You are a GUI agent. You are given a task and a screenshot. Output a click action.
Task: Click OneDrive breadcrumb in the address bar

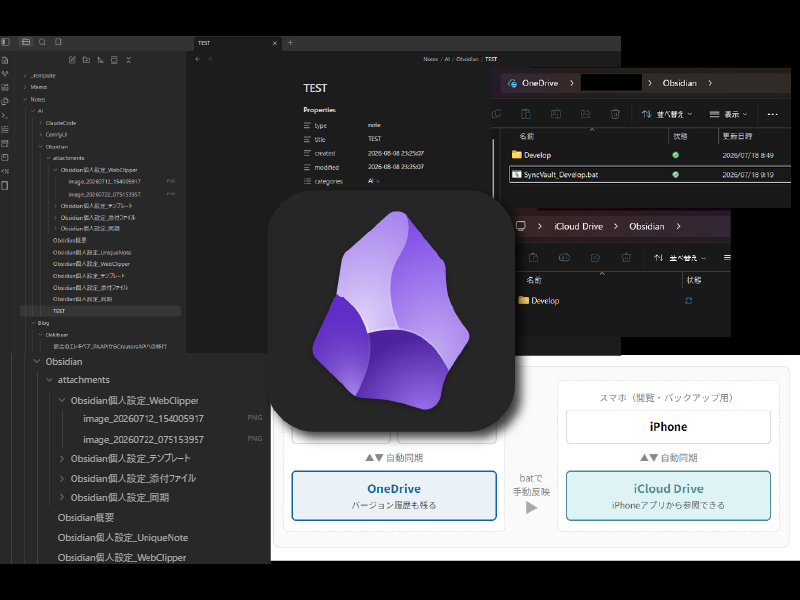tap(540, 83)
